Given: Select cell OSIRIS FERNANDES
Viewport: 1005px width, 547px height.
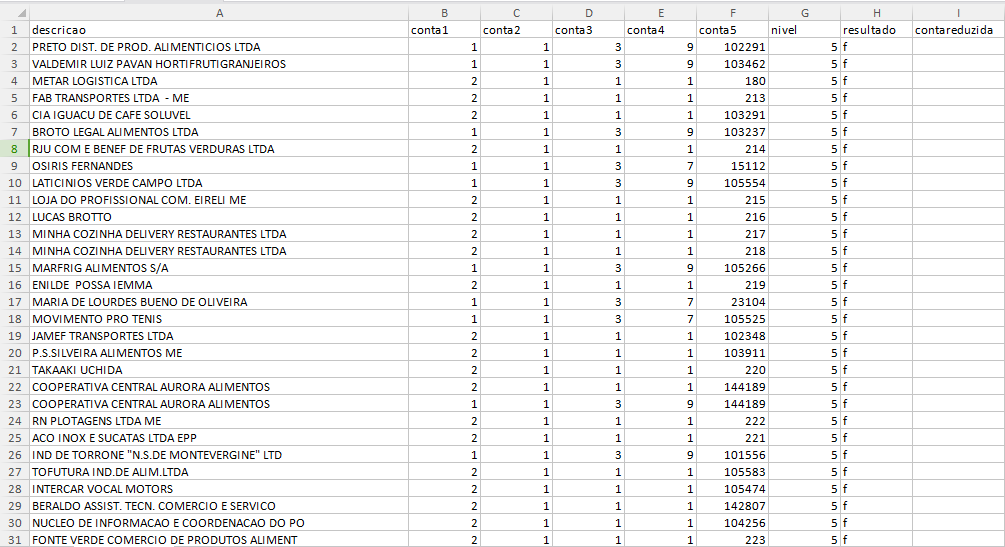Looking at the screenshot, I should click(219, 166).
